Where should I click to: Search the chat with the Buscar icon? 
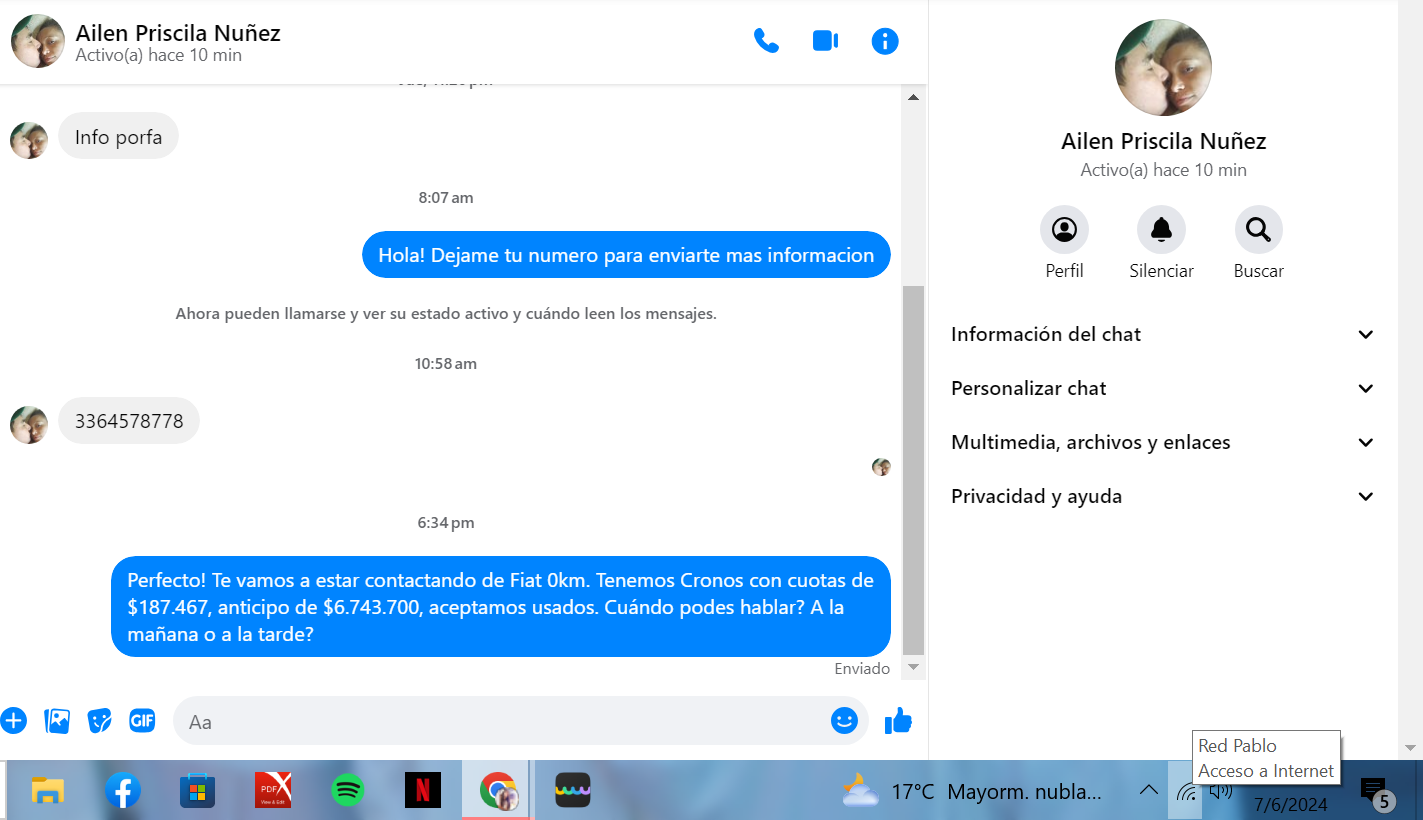tap(1258, 230)
